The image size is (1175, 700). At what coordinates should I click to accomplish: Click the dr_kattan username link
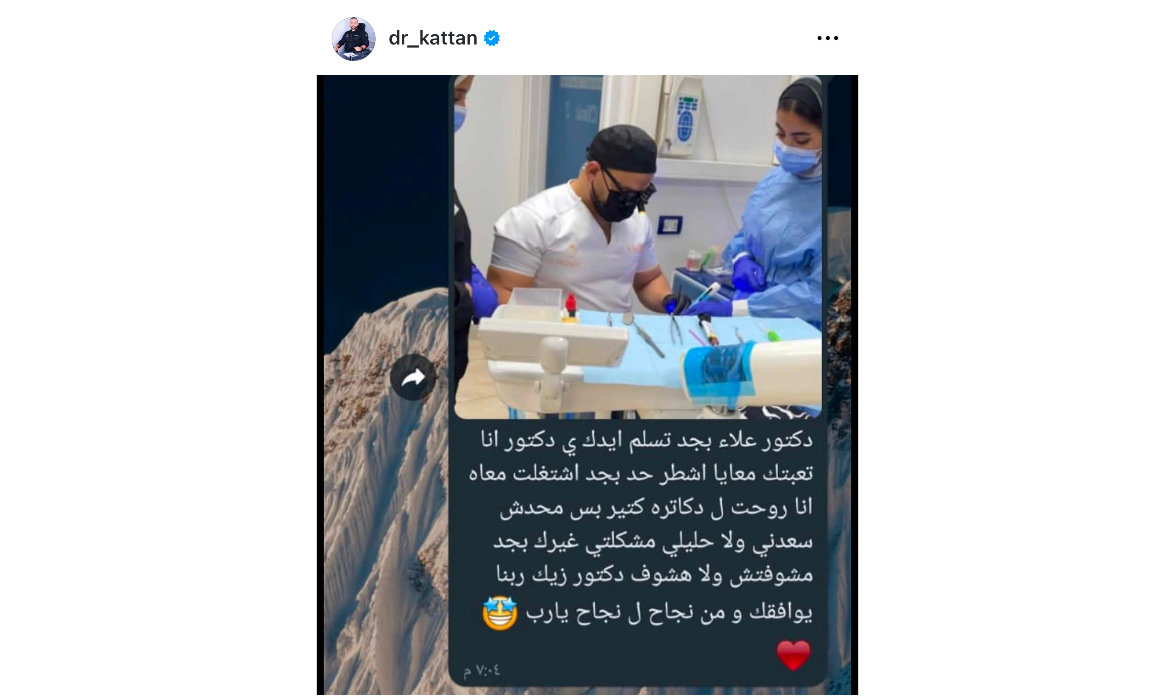432,38
